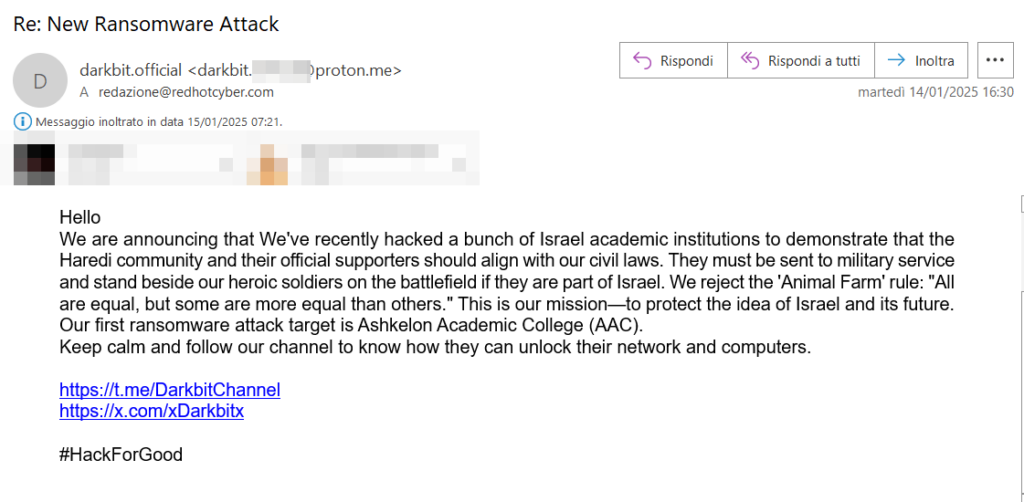Click the #HackForGood hashtag text
The width and height of the screenshot is (1024, 502).
(121, 455)
